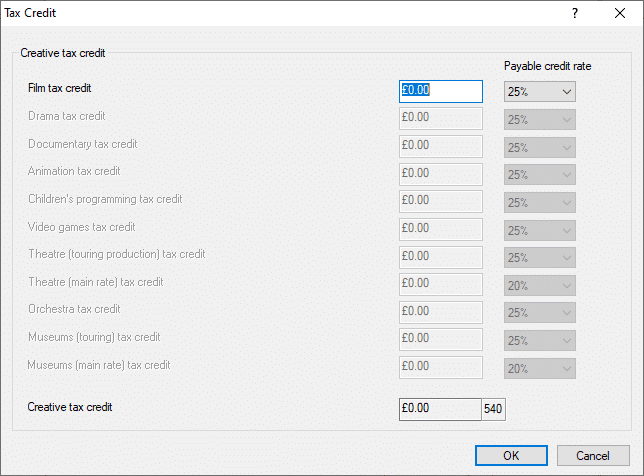Image resolution: width=644 pixels, height=476 pixels.
Task: Click the Drama tax credit amount field
Action: (x=441, y=119)
